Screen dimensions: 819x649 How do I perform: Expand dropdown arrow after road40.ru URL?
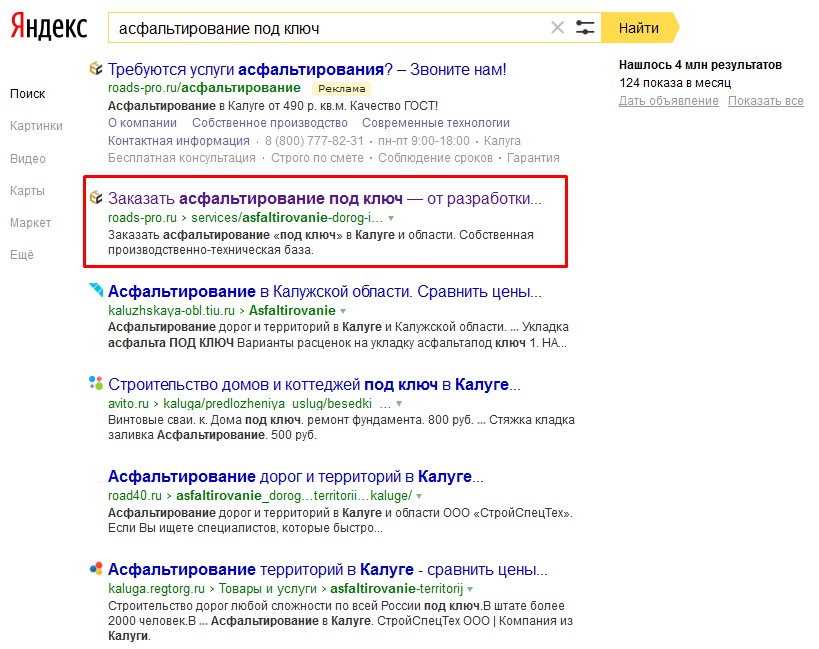419,496
